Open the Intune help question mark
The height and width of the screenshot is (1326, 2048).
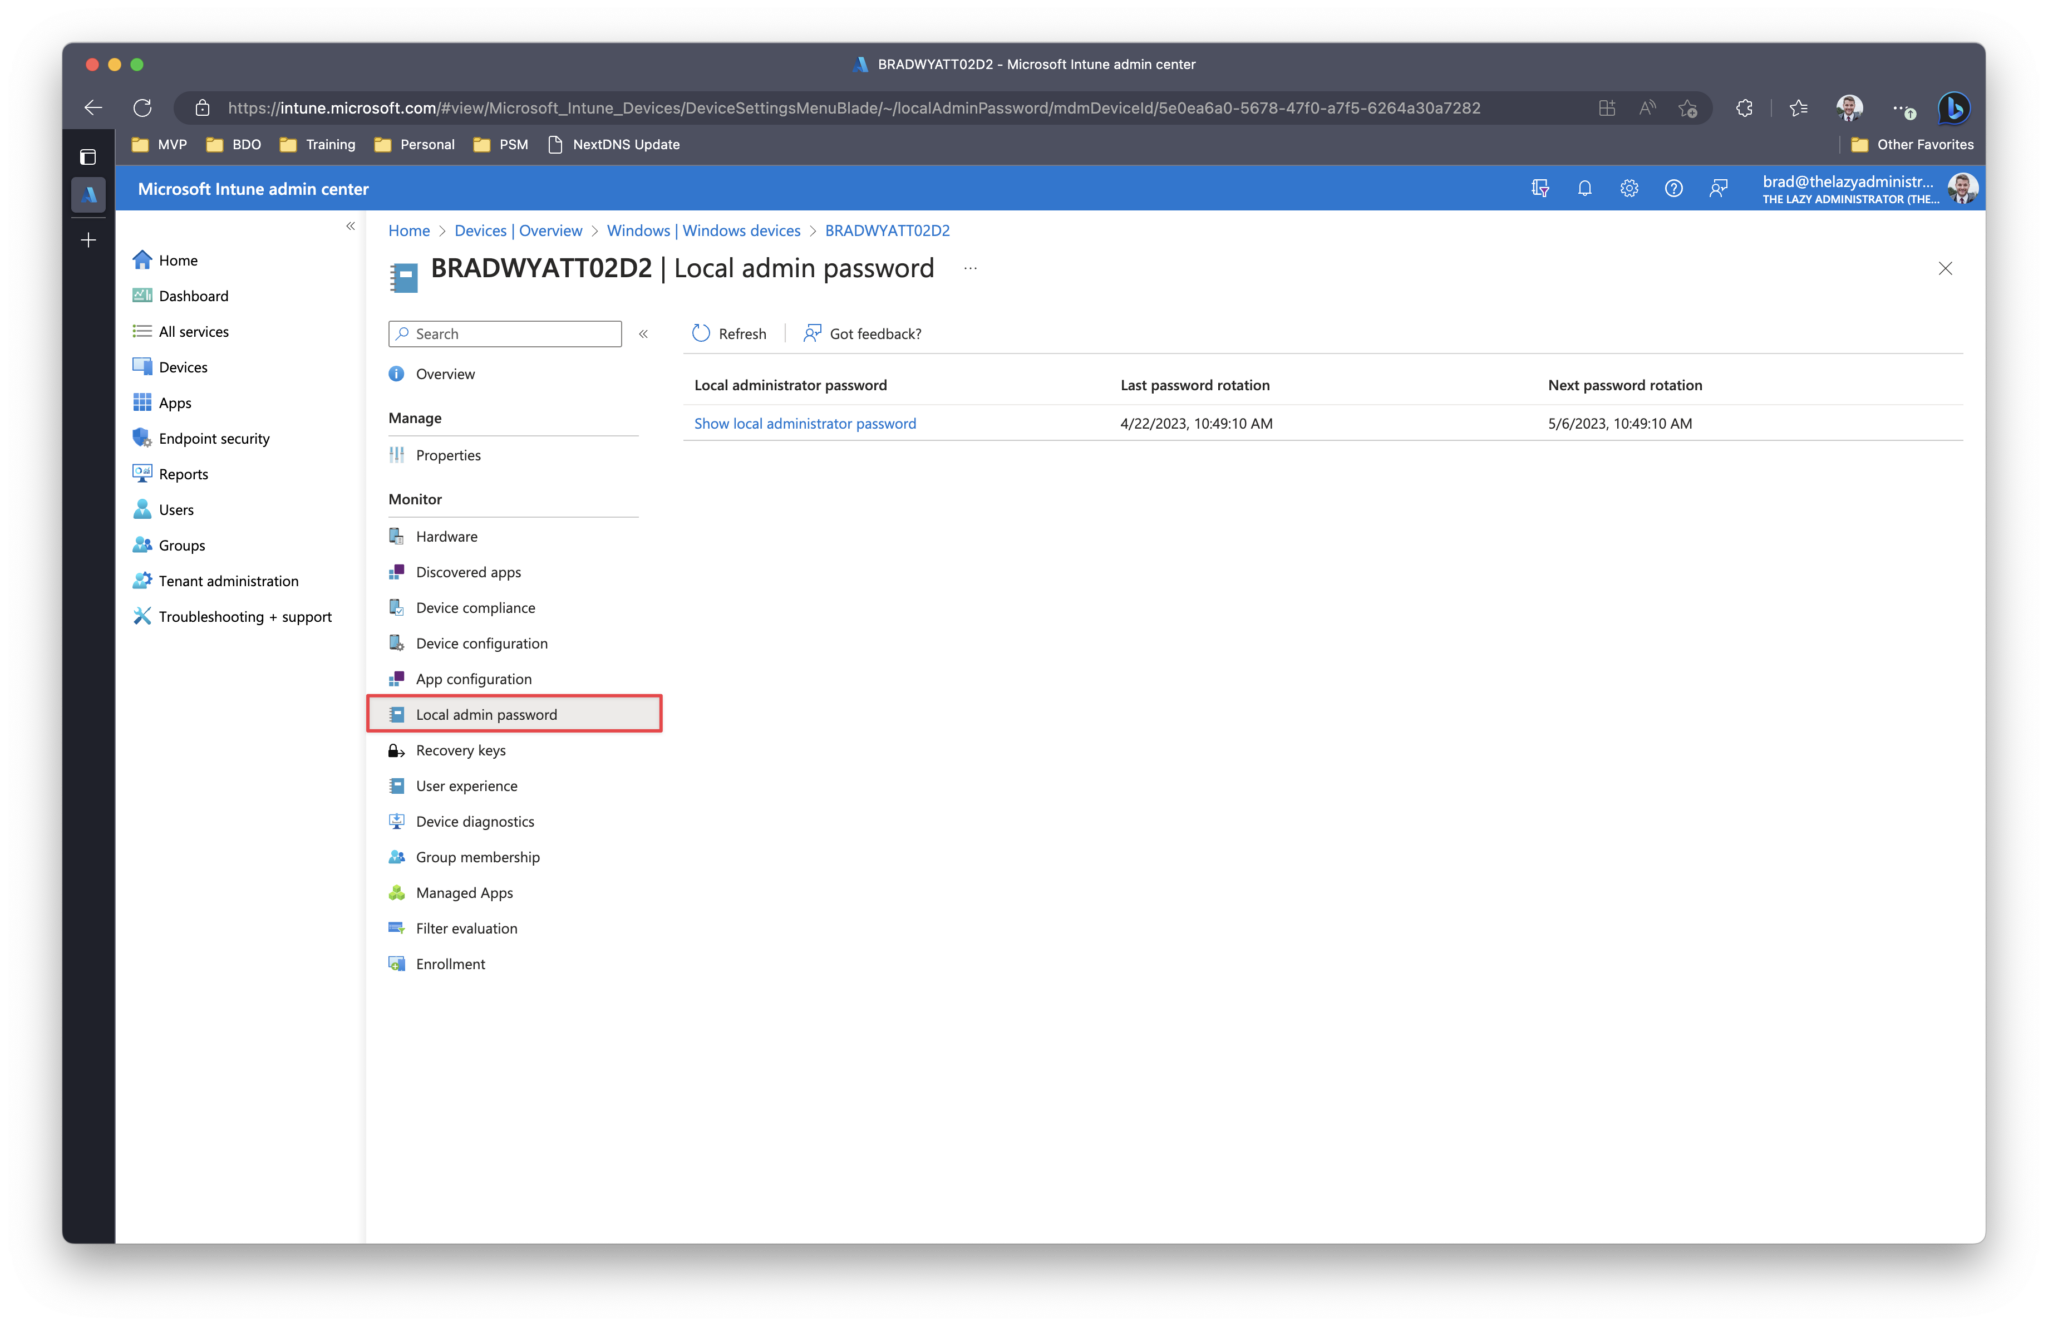click(x=1673, y=188)
